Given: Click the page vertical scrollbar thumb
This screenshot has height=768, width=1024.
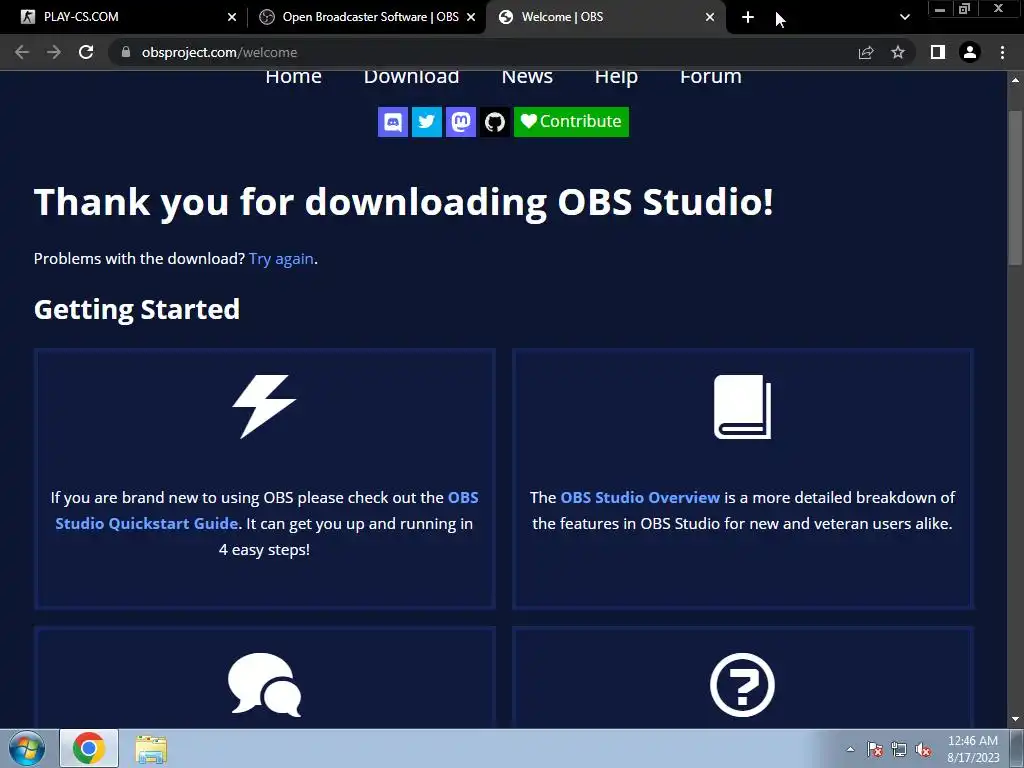Looking at the screenshot, I should [x=1015, y=188].
